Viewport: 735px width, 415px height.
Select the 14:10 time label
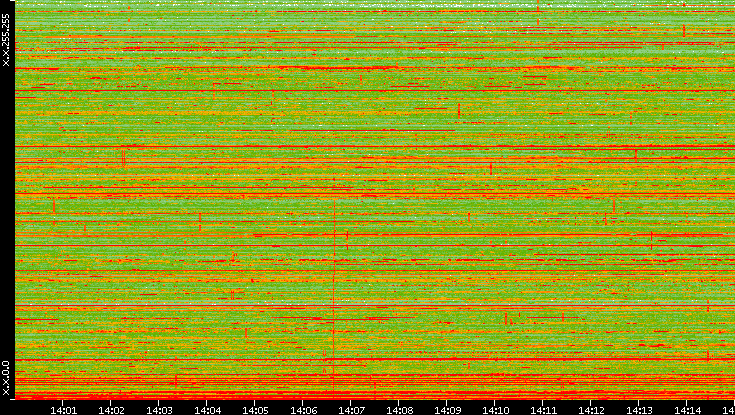click(x=495, y=410)
